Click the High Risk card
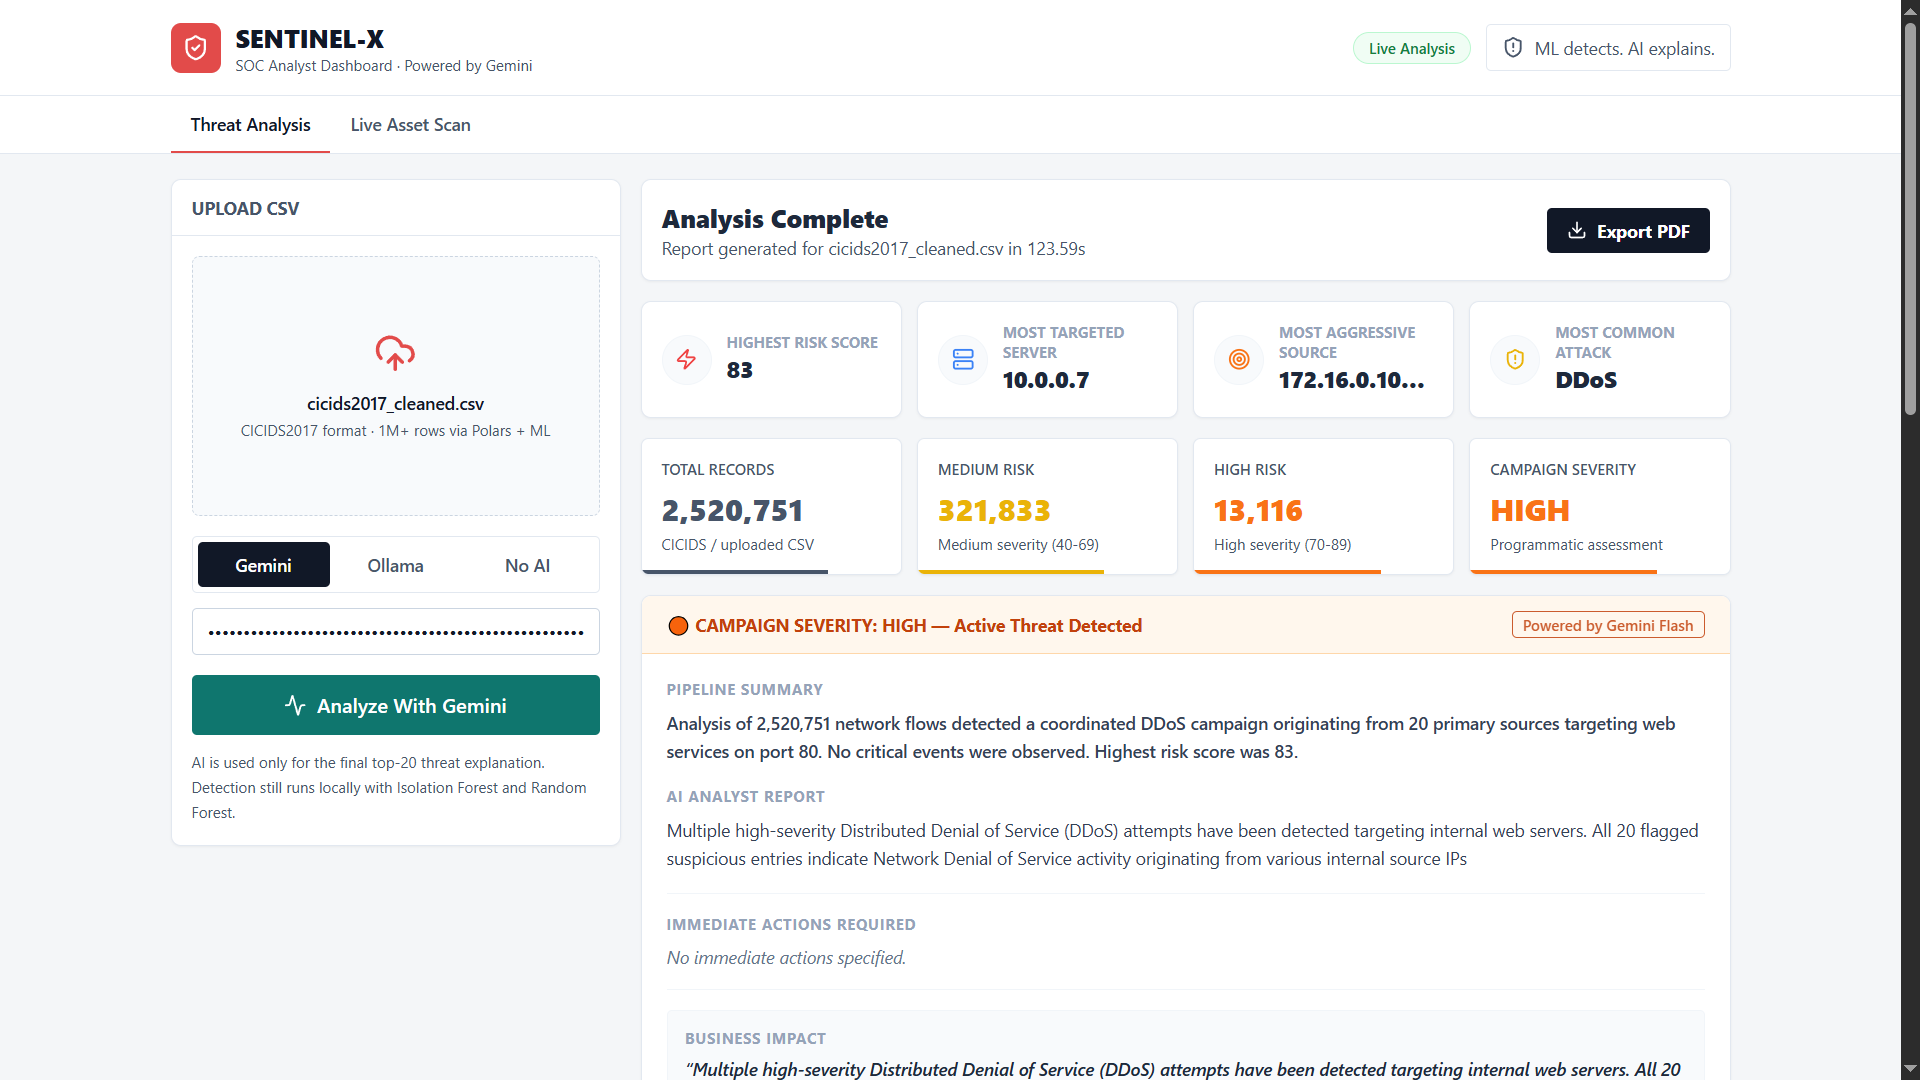The height and width of the screenshot is (1080, 1920). 1323,506
